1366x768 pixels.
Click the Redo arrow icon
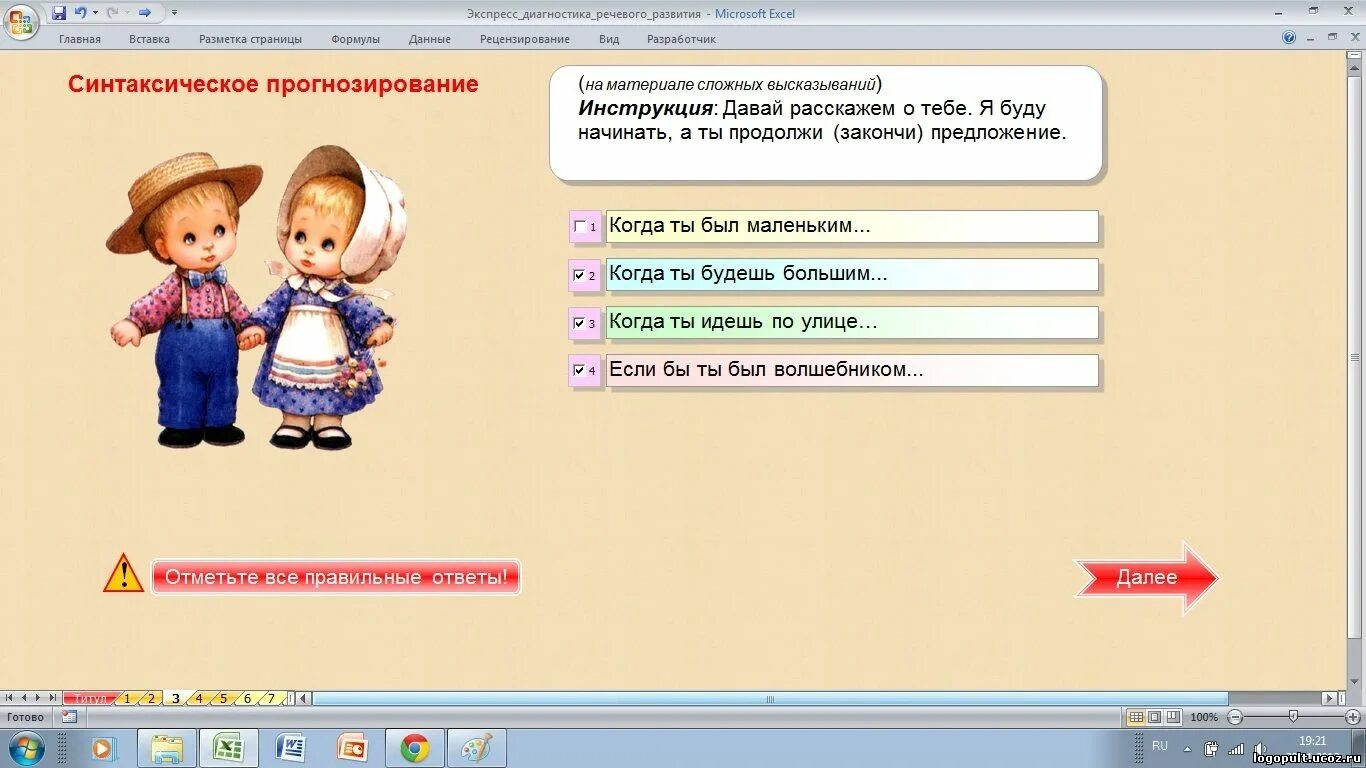[x=112, y=13]
